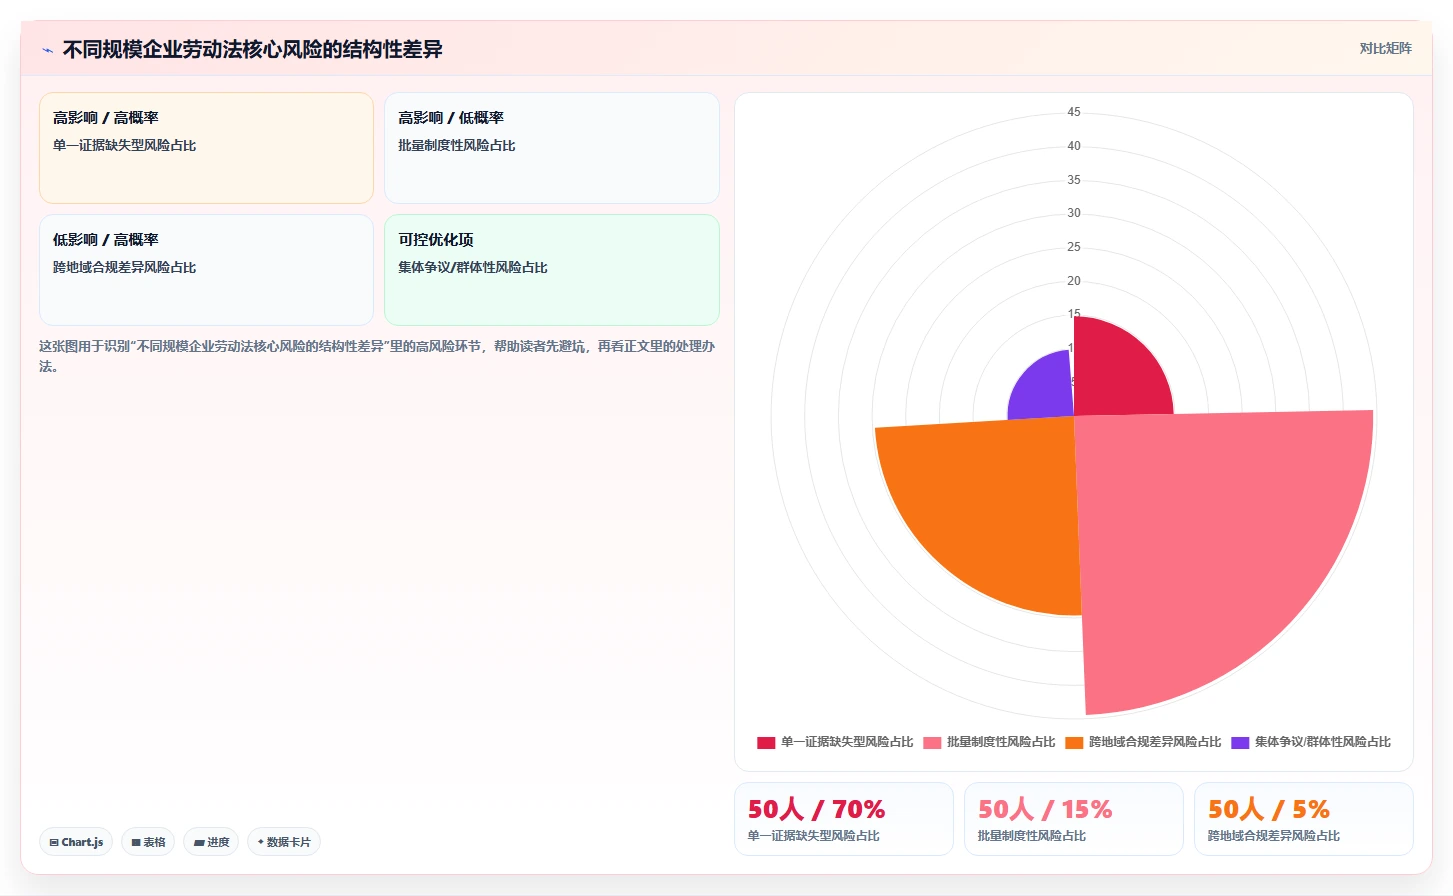This screenshot has height=896, width=1453.
Task: Click the 进度 tag chip
Action: [211, 842]
